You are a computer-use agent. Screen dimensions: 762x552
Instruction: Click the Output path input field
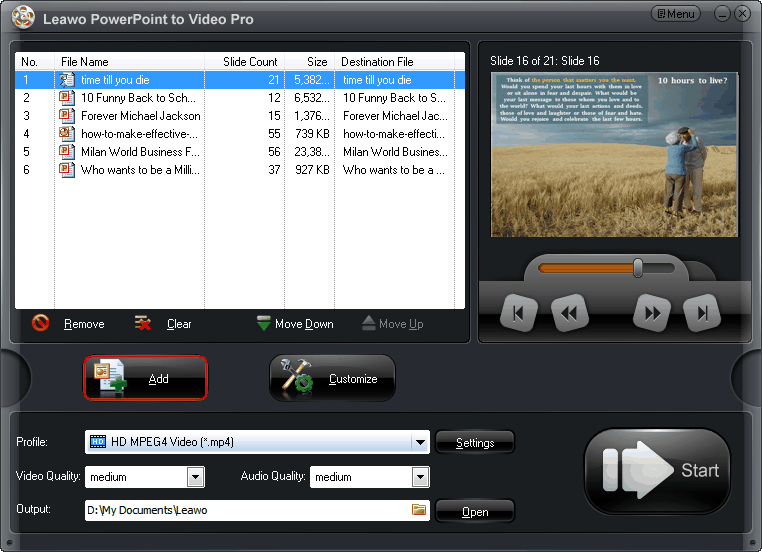pyautogui.click(x=257, y=510)
